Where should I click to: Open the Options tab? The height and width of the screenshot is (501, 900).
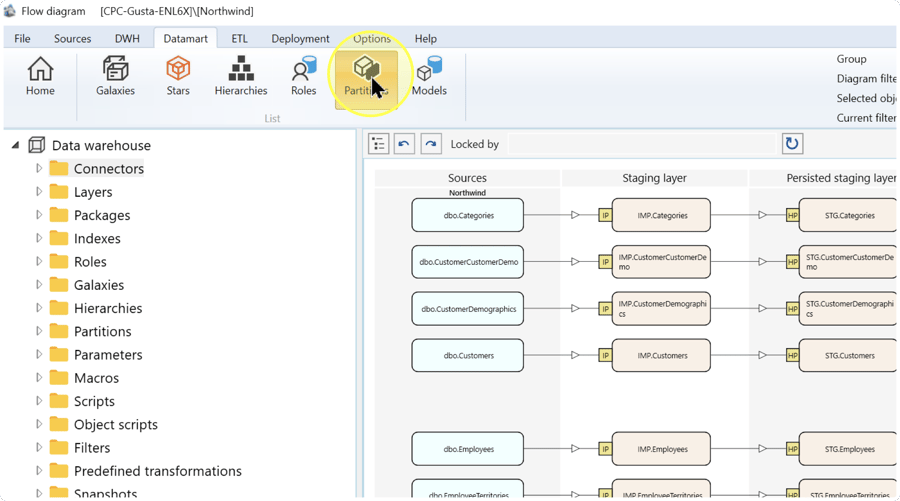372,38
